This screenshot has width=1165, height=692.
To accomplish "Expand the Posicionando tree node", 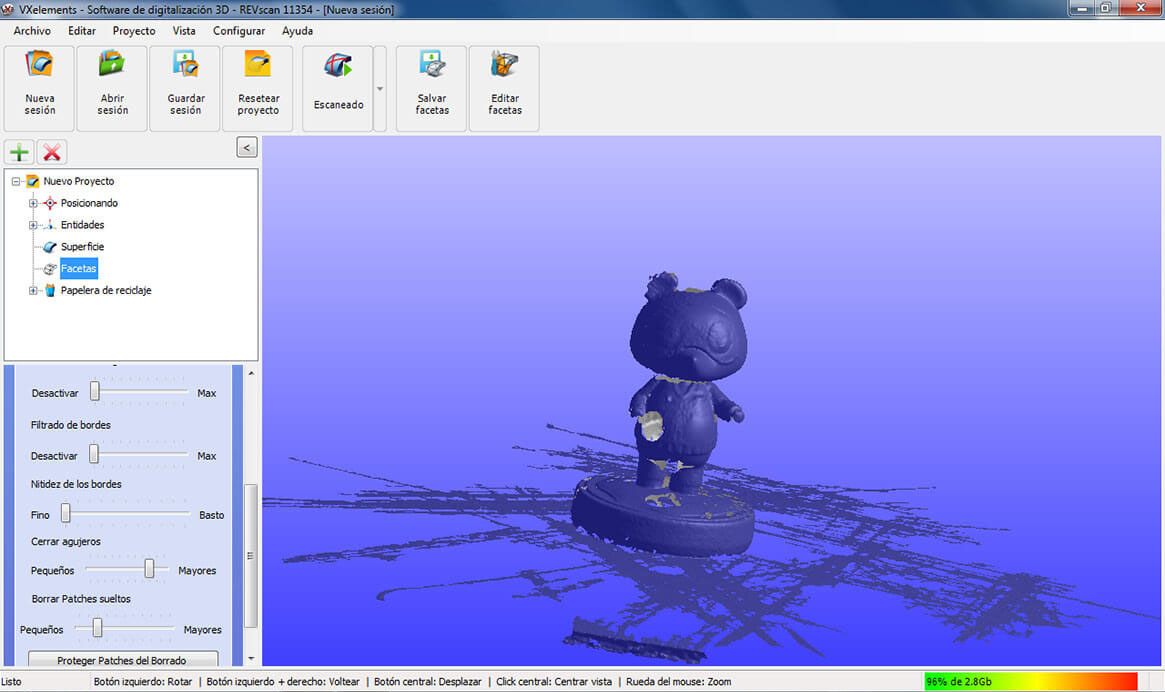I will [x=33, y=203].
